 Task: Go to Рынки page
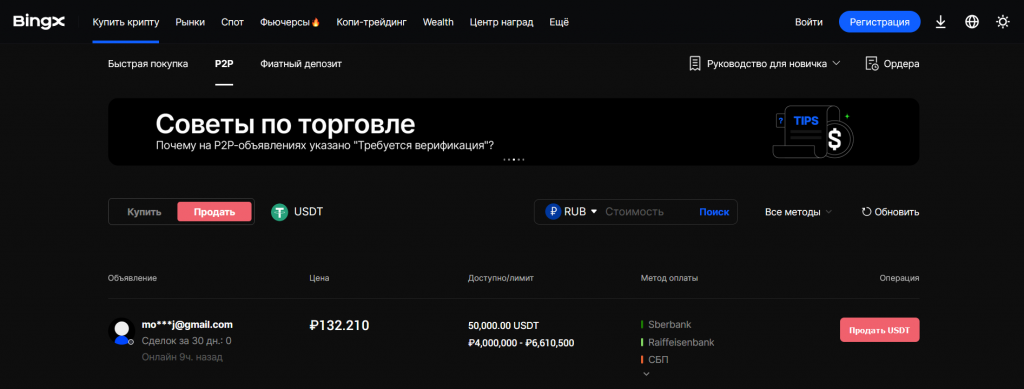(190, 22)
